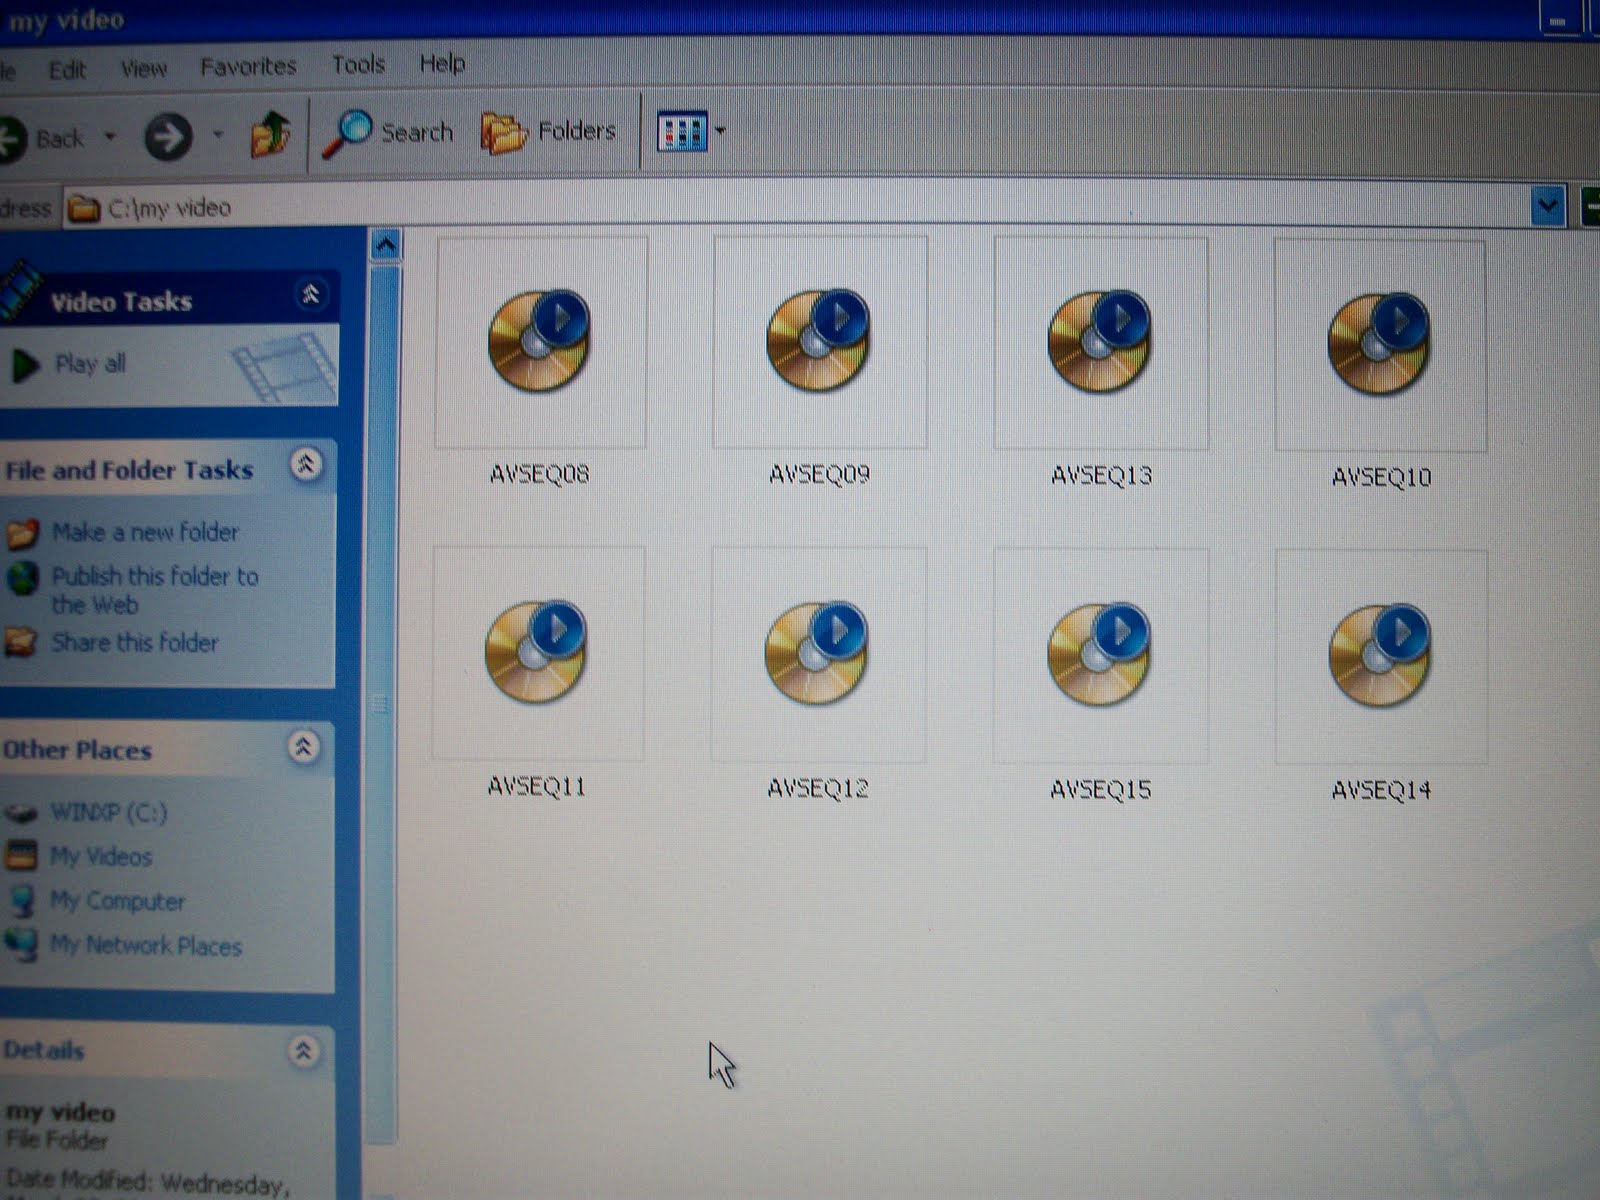Collapse the Video Tasks panel
1600x1200 pixels.
click(x=311, y=294)
